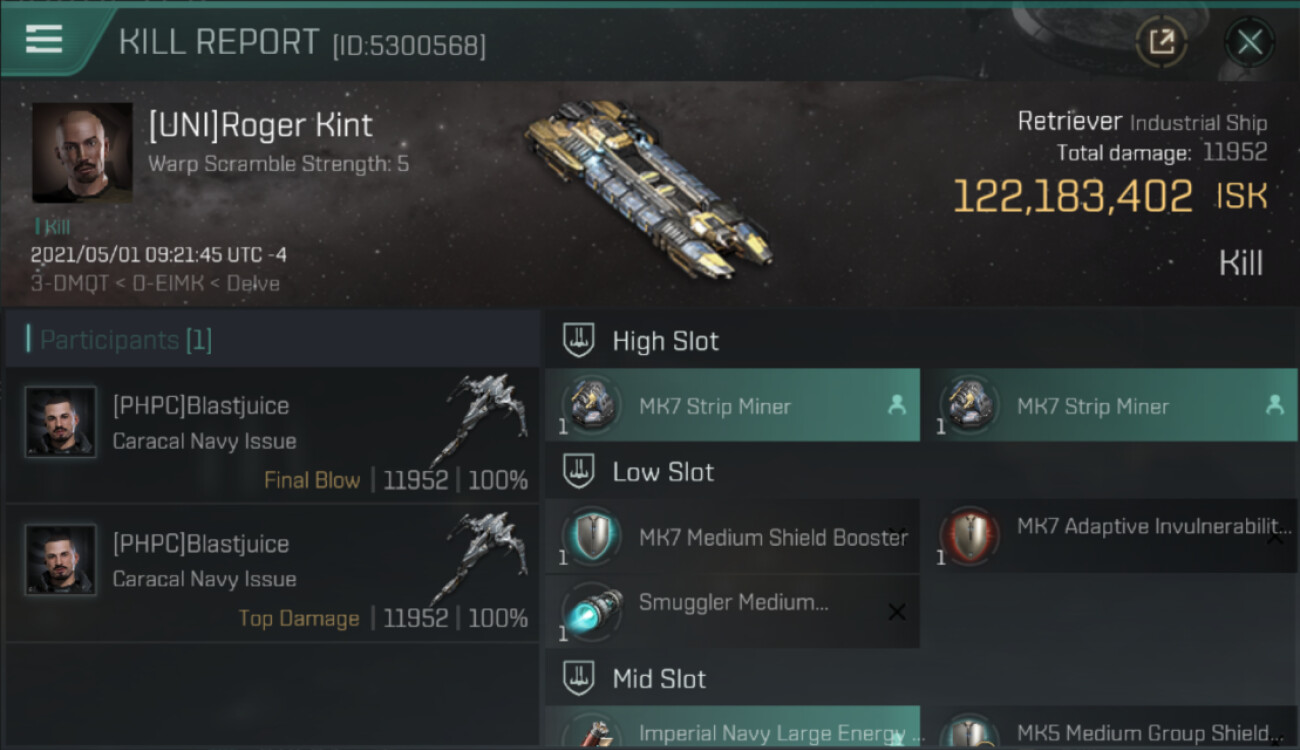Click Roger Kint's character portrait
Image resolution: width=1300 pixels, height=750 pixels.
click(x=82, y=152)
